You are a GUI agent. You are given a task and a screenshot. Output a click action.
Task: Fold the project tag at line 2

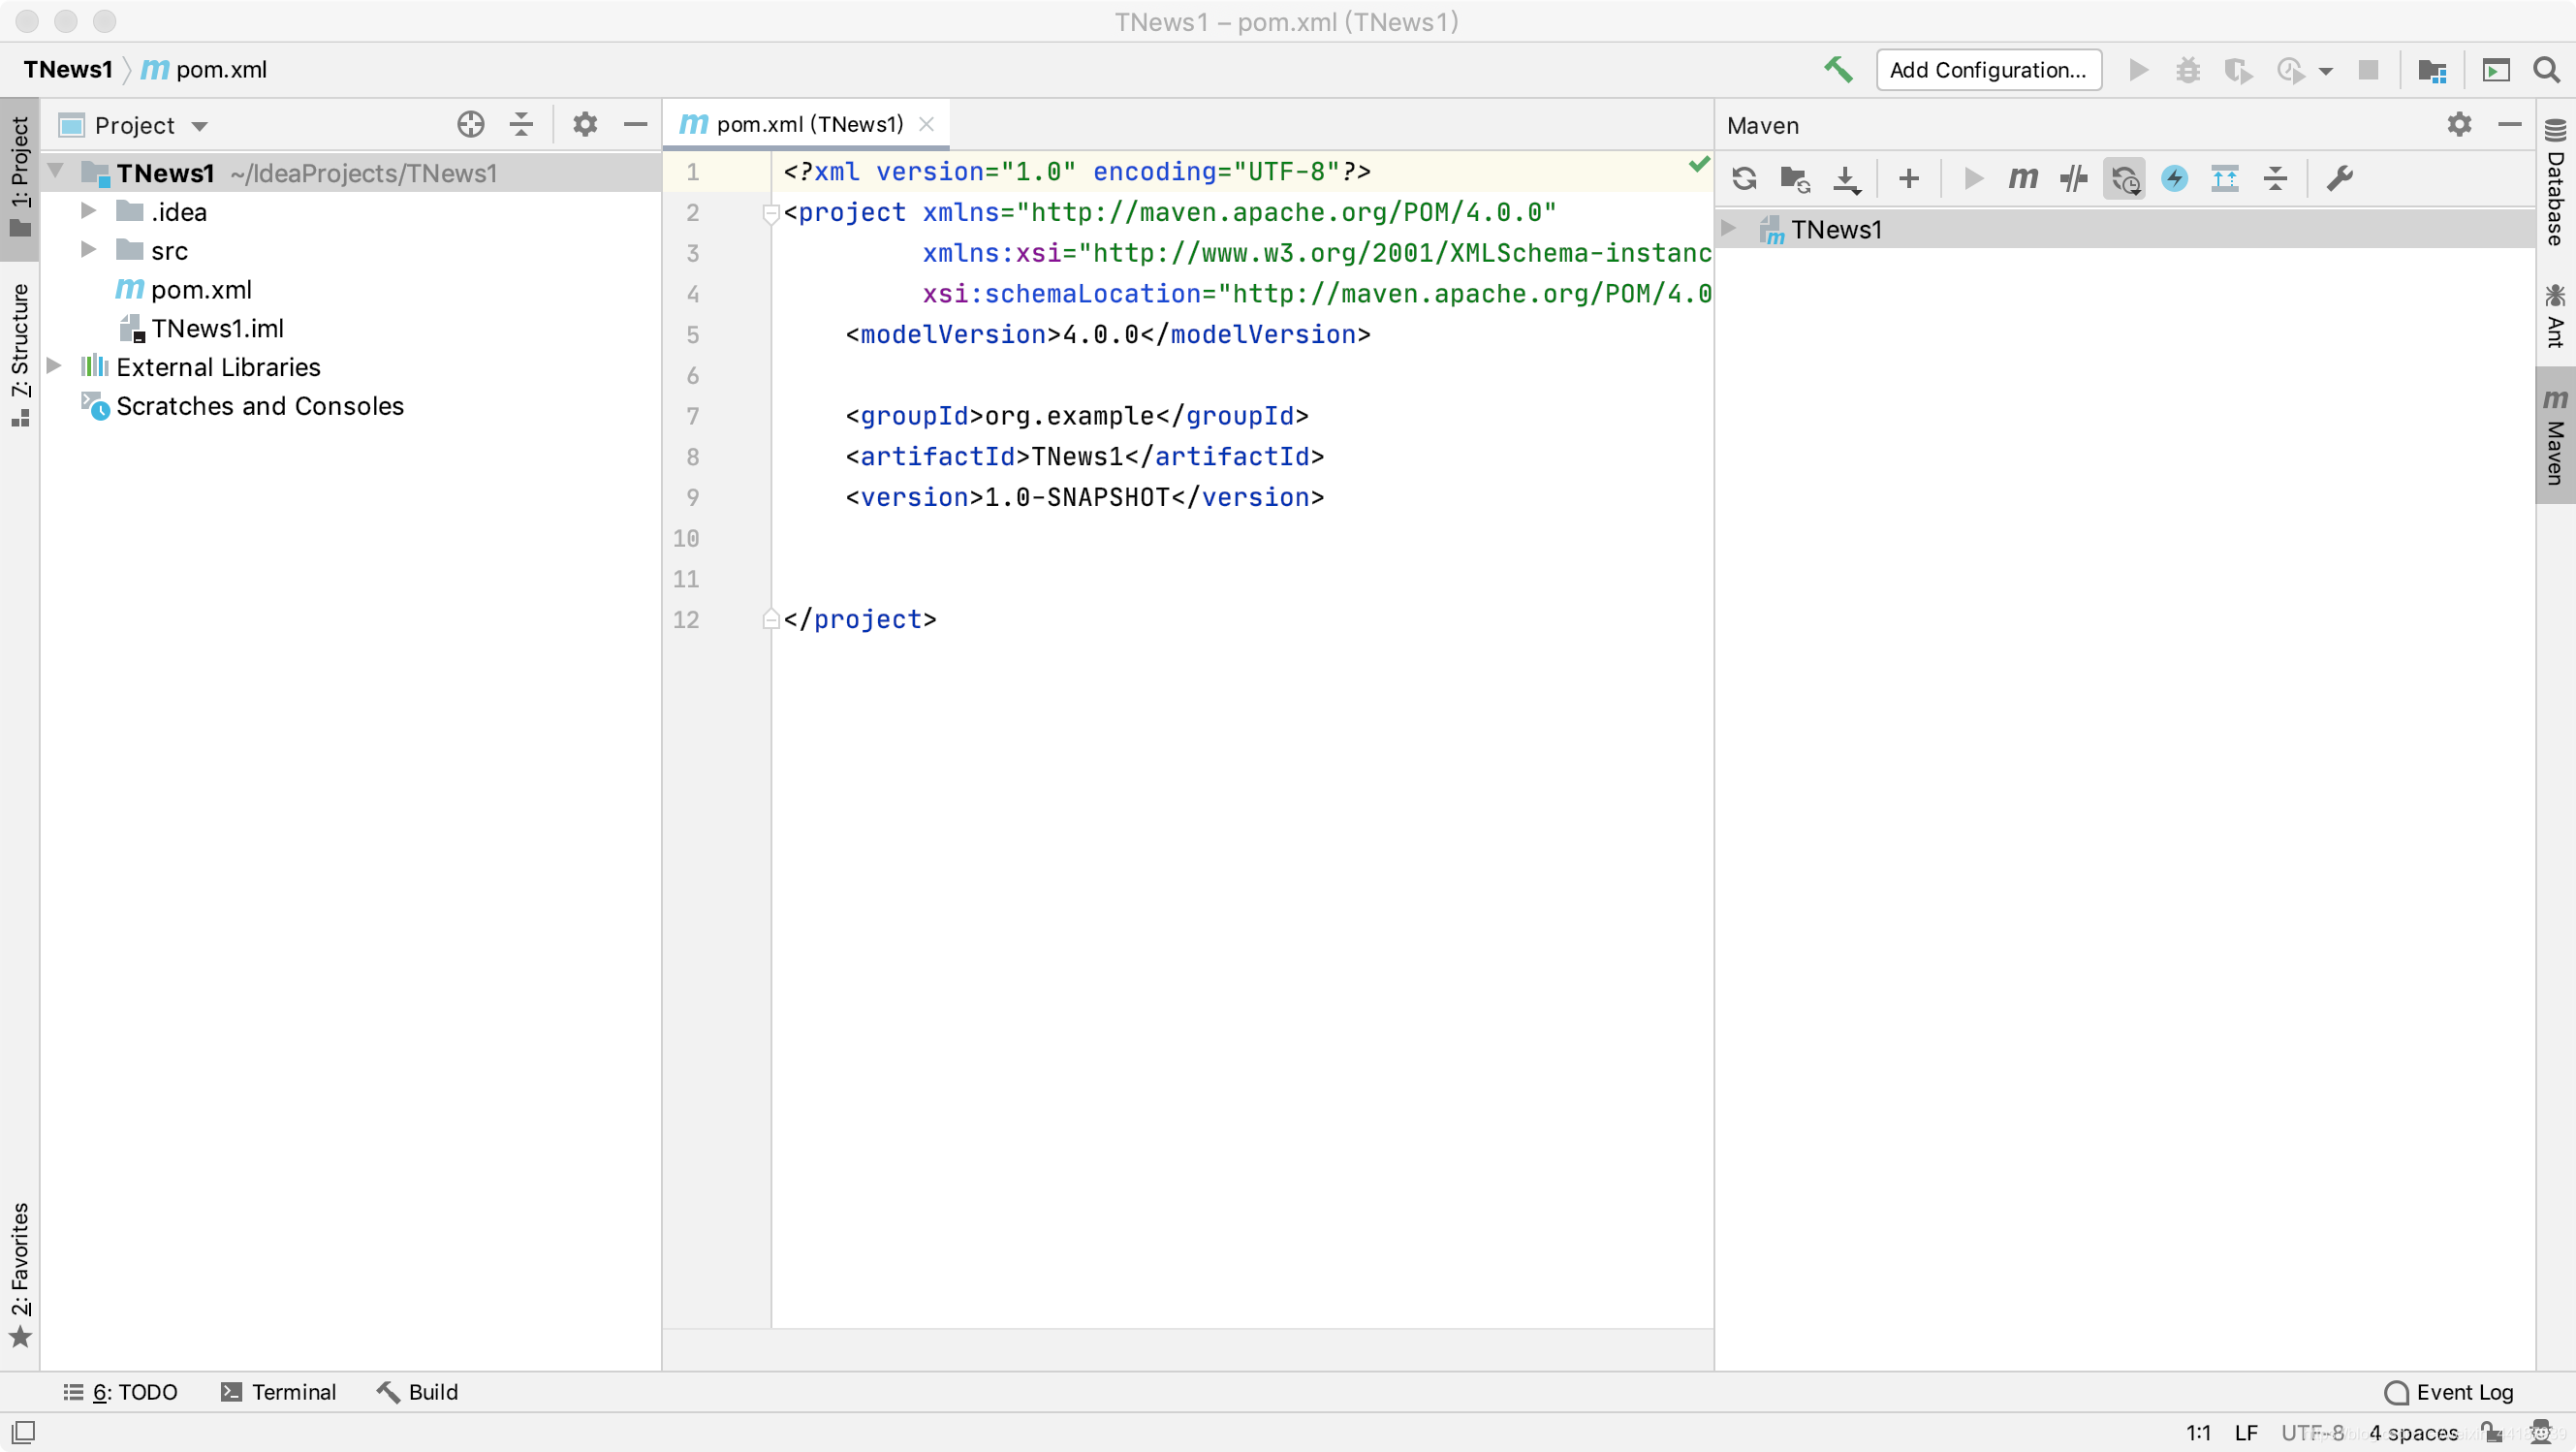point(770,212)
